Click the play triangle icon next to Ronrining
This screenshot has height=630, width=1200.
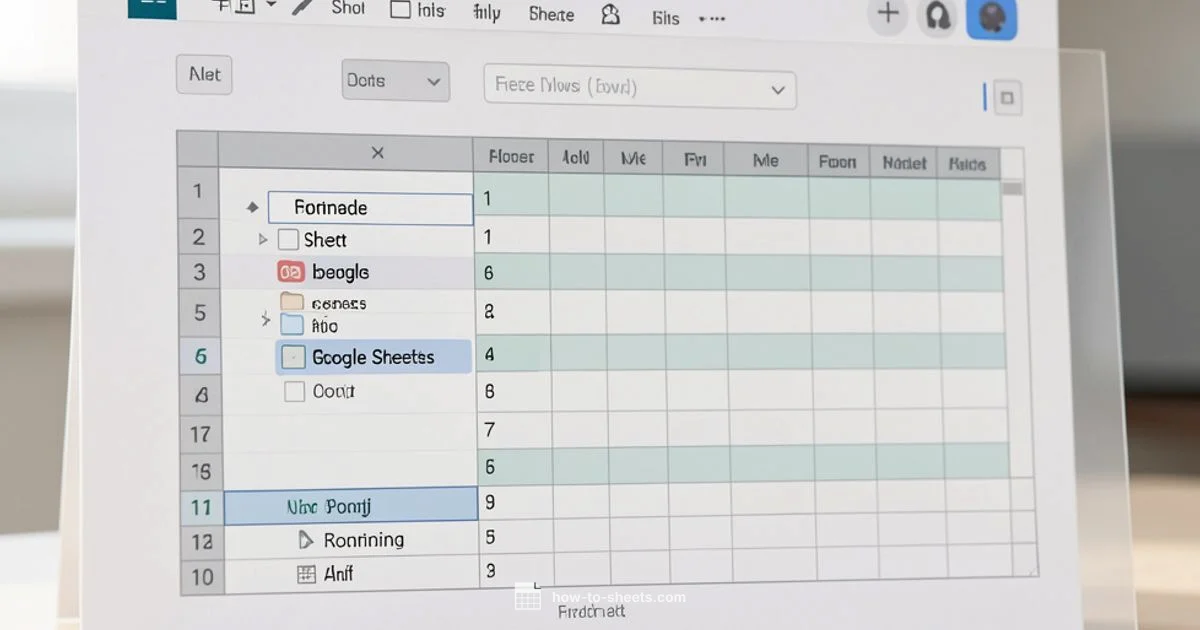306,539
